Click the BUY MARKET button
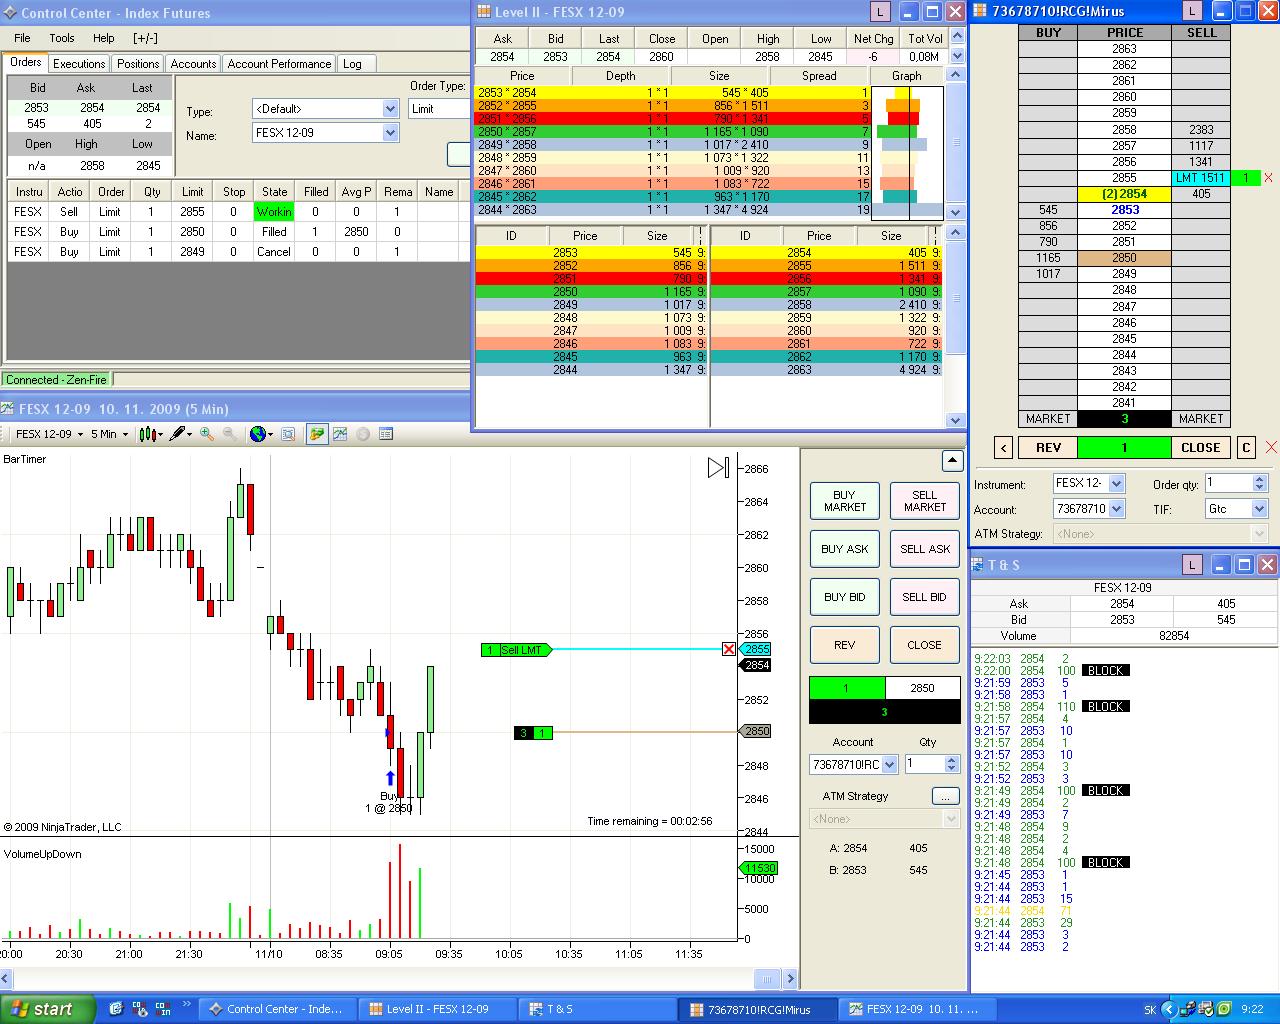 pos(845,501)
